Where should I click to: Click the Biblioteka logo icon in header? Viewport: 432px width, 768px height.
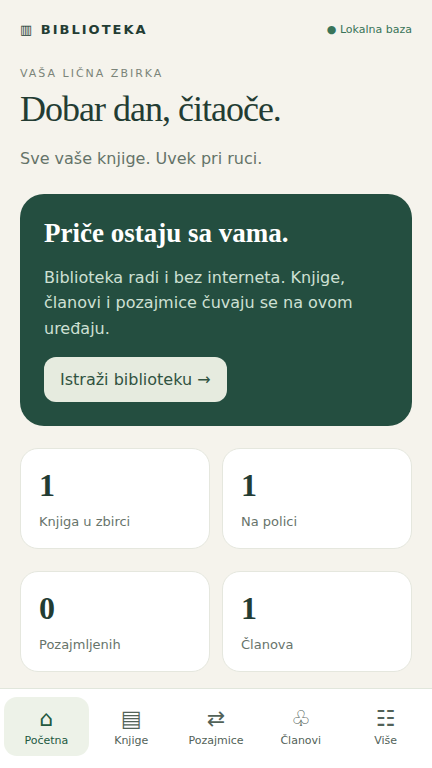click(26, 30)
